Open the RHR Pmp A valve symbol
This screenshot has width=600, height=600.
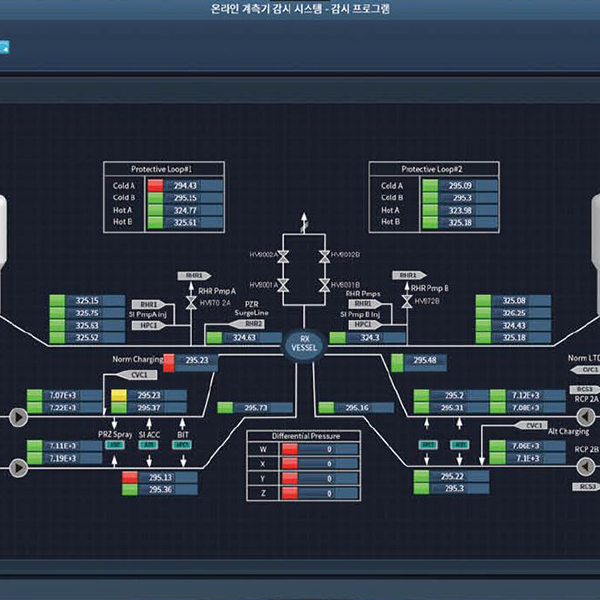[187, 299]
